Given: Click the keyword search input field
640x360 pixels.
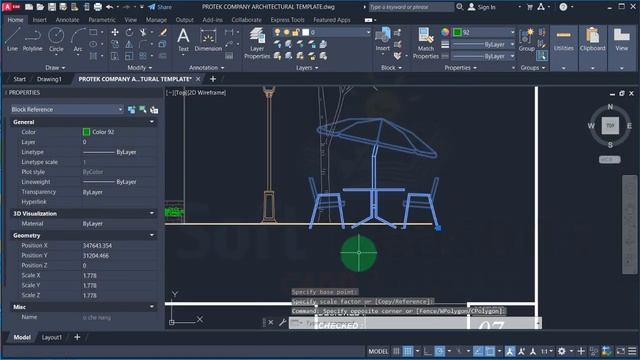Looking at the screenshot, I should point(411,7).
